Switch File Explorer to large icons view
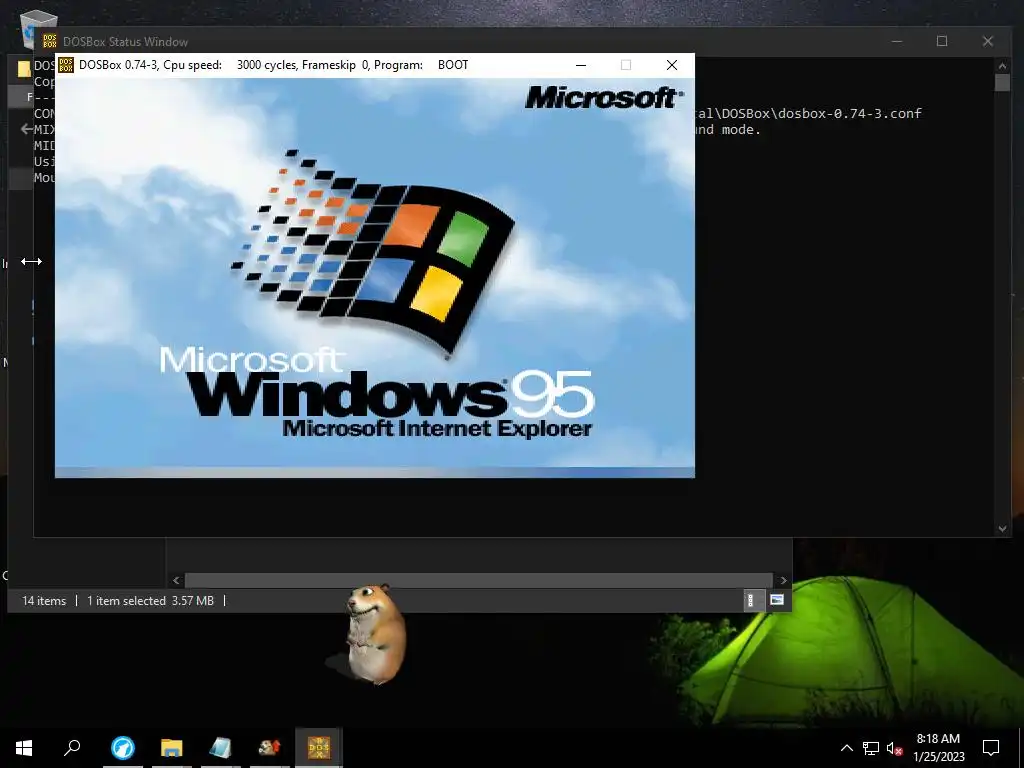 click(x=776, y=600)
